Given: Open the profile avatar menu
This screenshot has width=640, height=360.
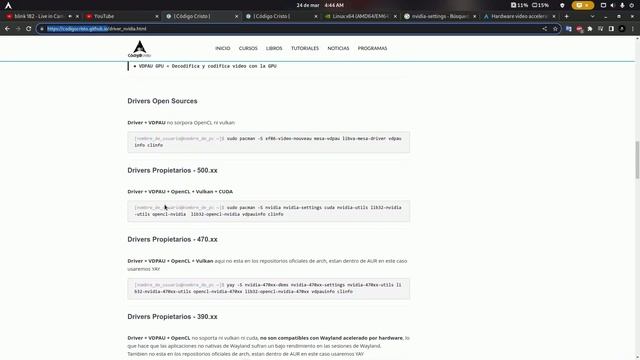Looking at the screenshot, I should coord(622,29).
